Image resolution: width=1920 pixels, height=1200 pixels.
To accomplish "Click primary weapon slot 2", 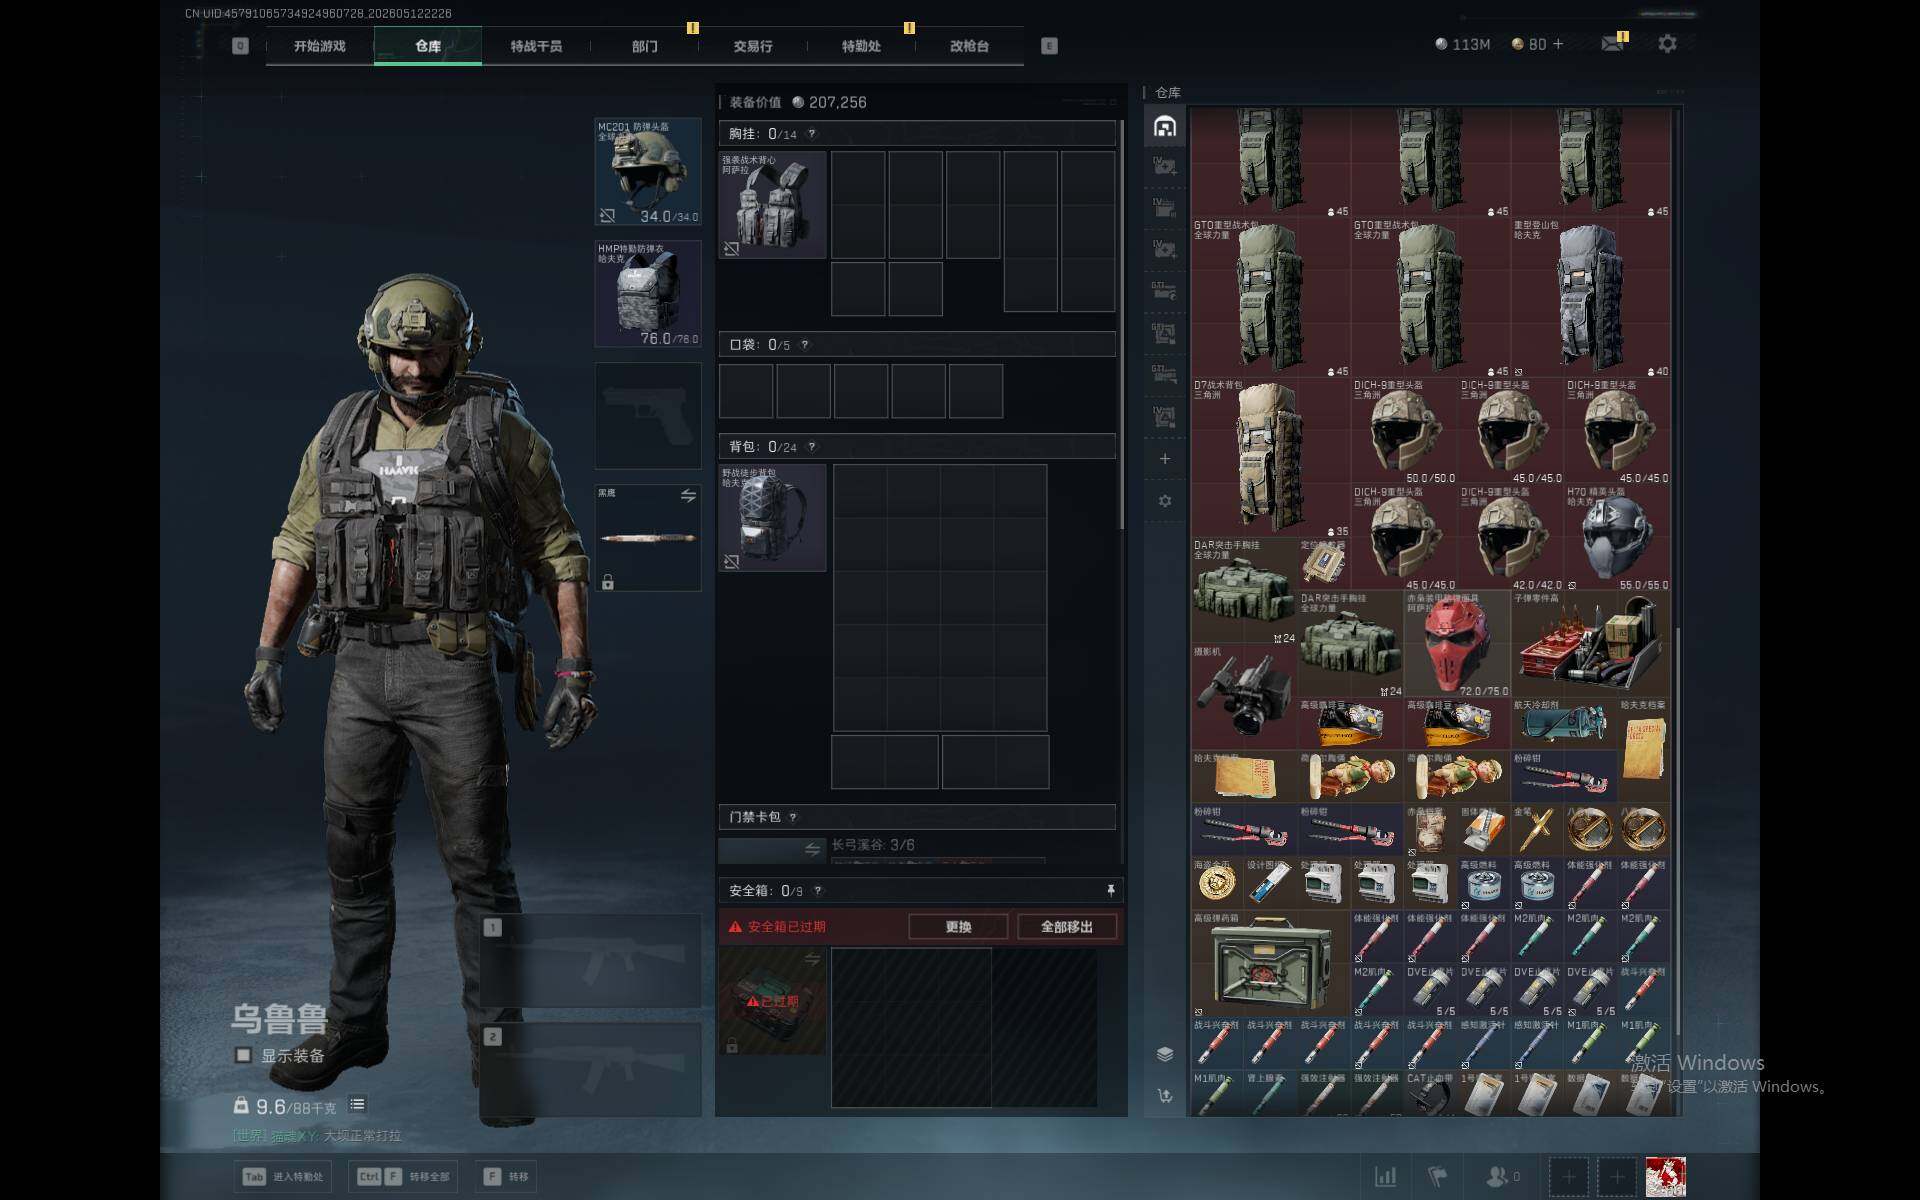I will click(591, 1070).
